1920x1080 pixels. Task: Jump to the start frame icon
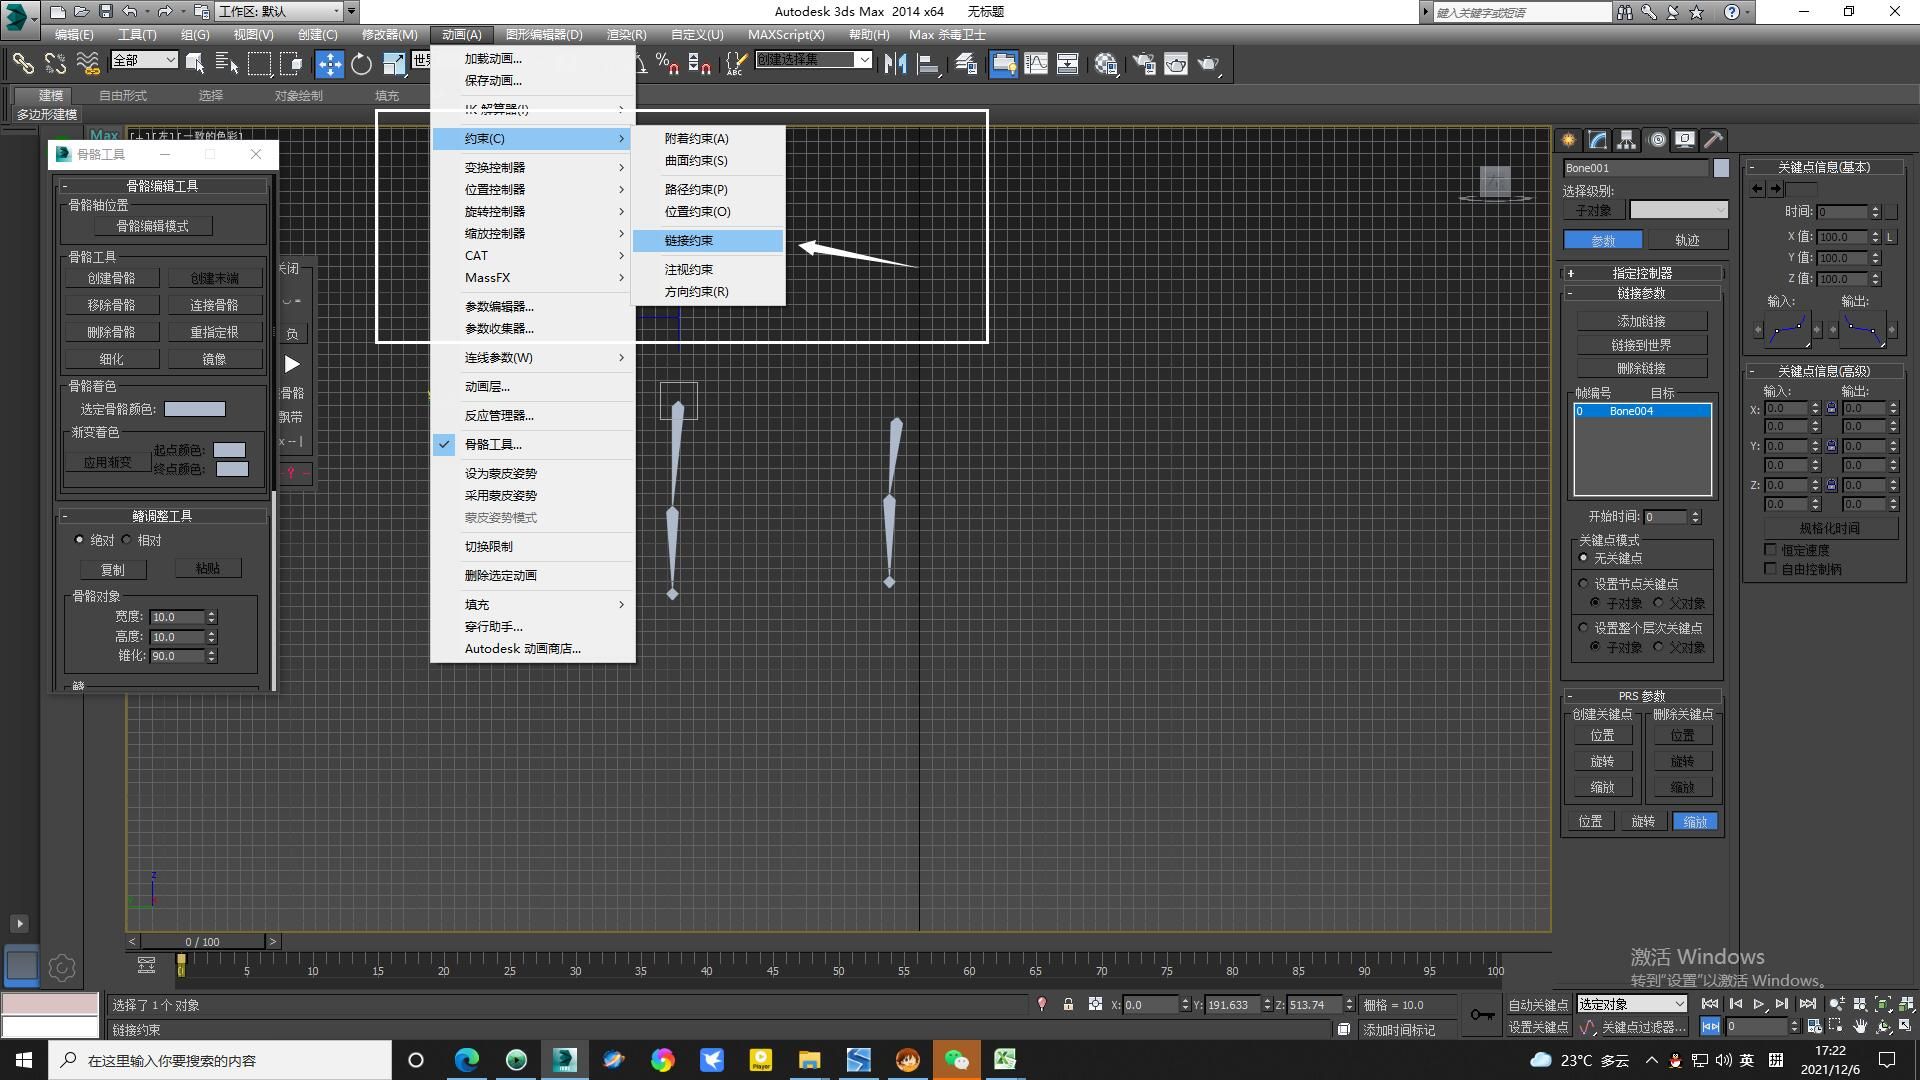[x=1710, y=1004]
